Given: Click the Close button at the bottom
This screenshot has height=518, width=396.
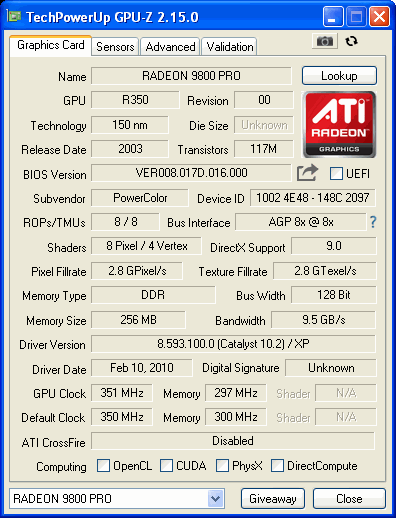Looking at the screenshot, I should (349, 499).
